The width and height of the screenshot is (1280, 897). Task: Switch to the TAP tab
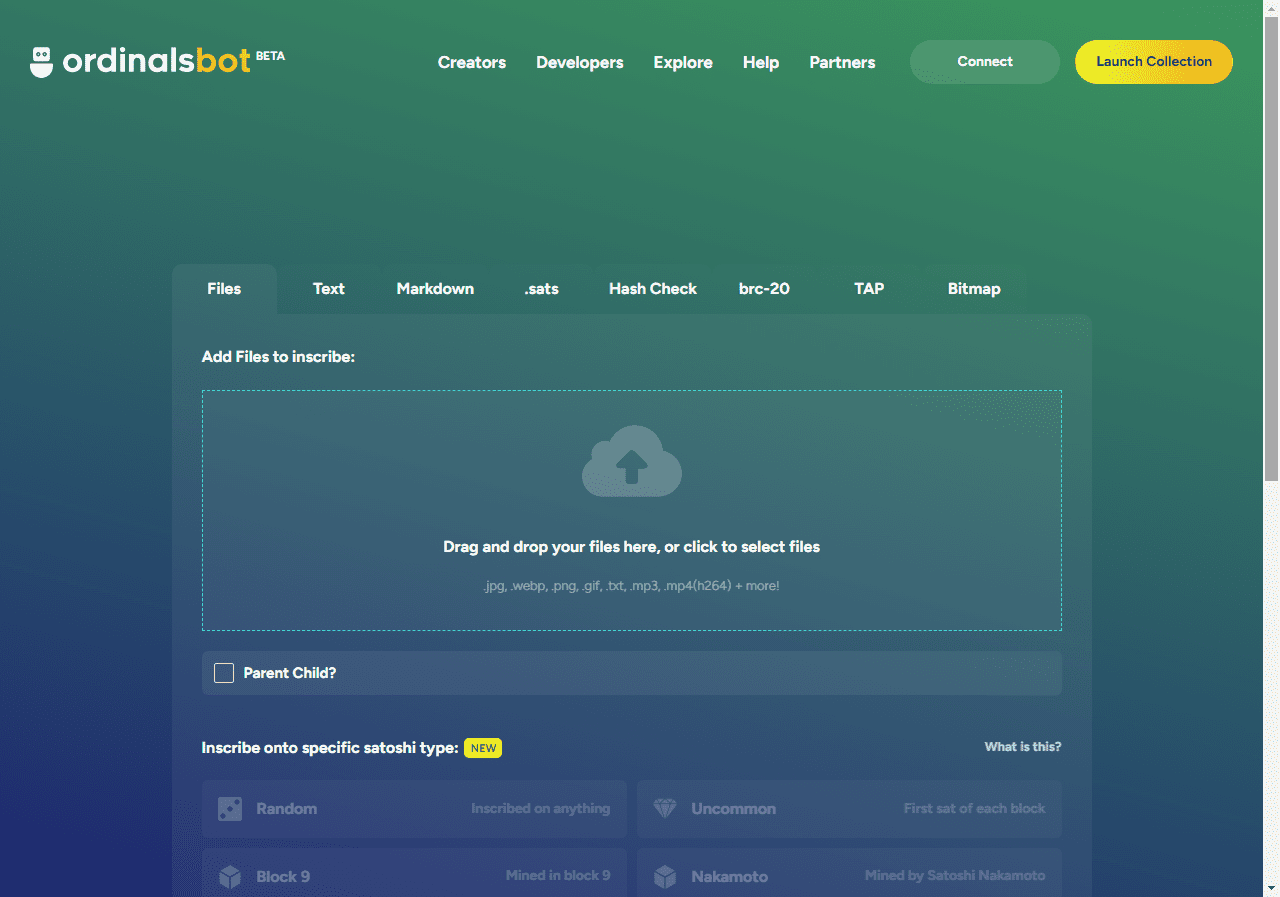pyautogui.click(x=869, y=289)
